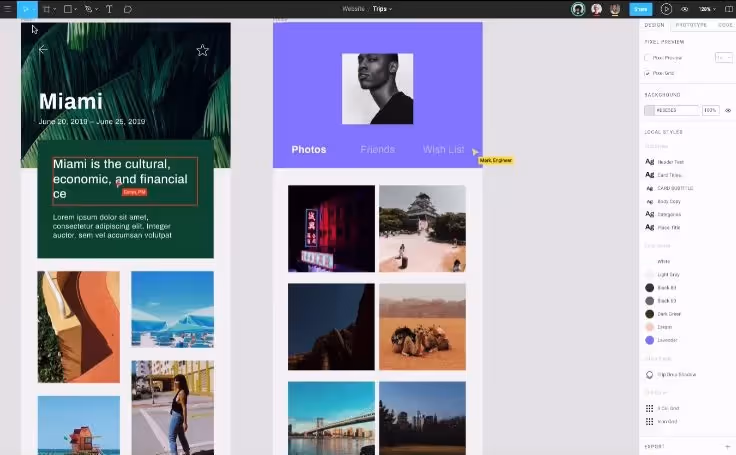
Task: Select the Light Gray color style
Action: point(662,274)
